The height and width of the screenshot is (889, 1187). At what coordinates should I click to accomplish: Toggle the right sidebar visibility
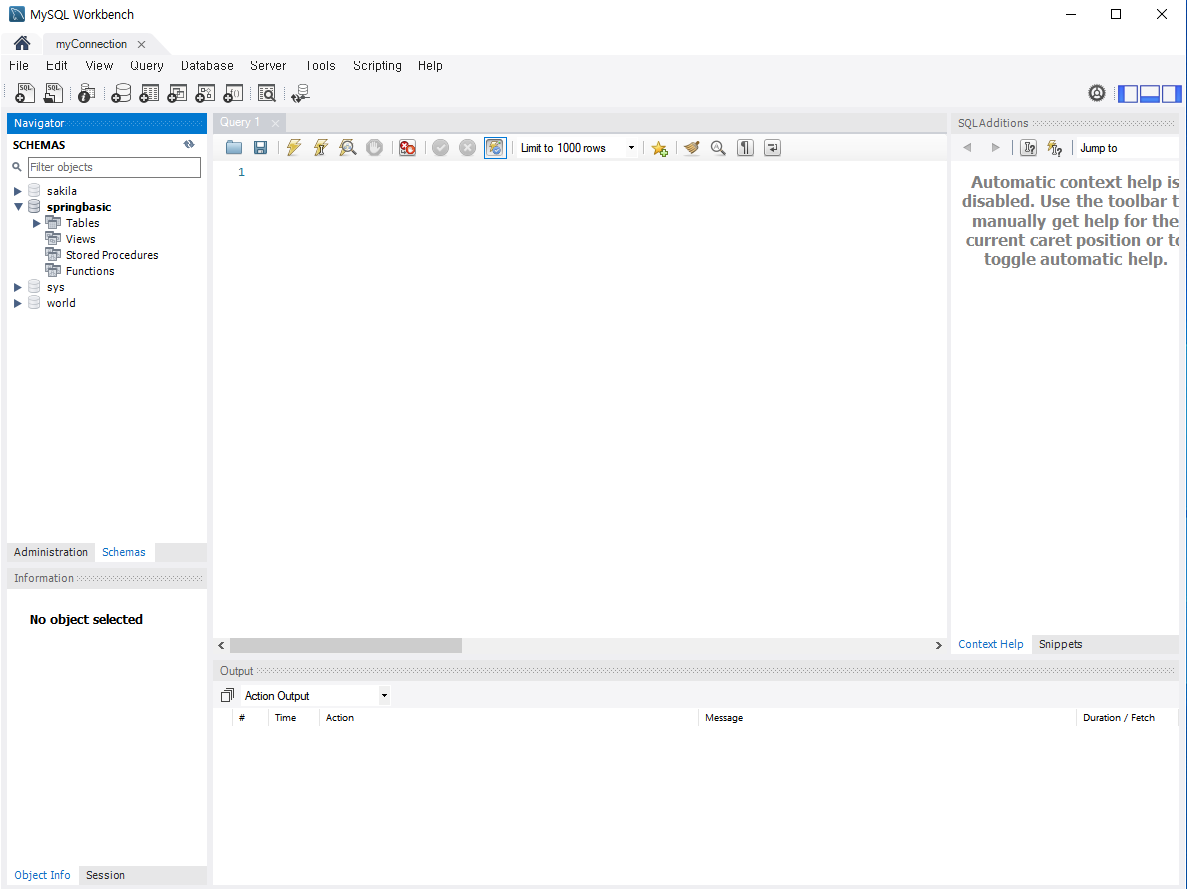[x=1171, y=93]
